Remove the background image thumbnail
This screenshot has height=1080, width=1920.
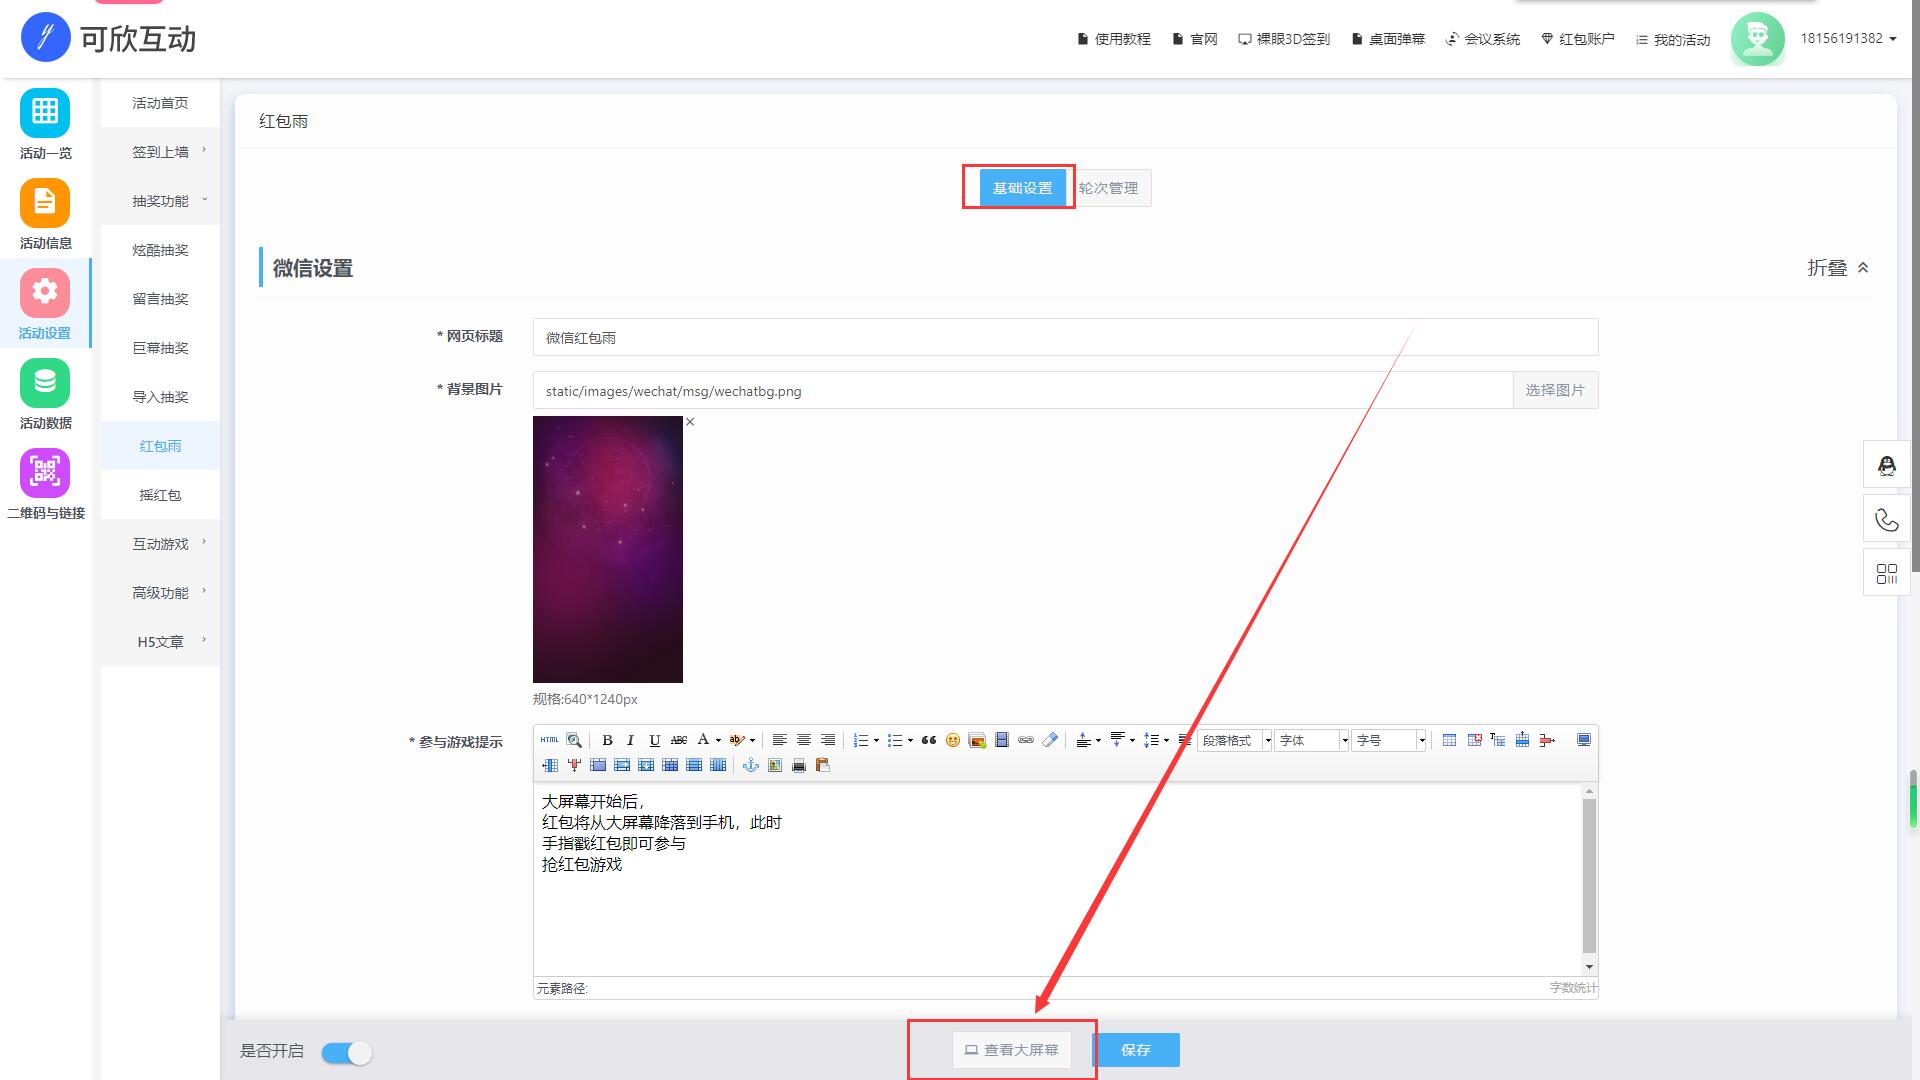(x=690, y=422)
